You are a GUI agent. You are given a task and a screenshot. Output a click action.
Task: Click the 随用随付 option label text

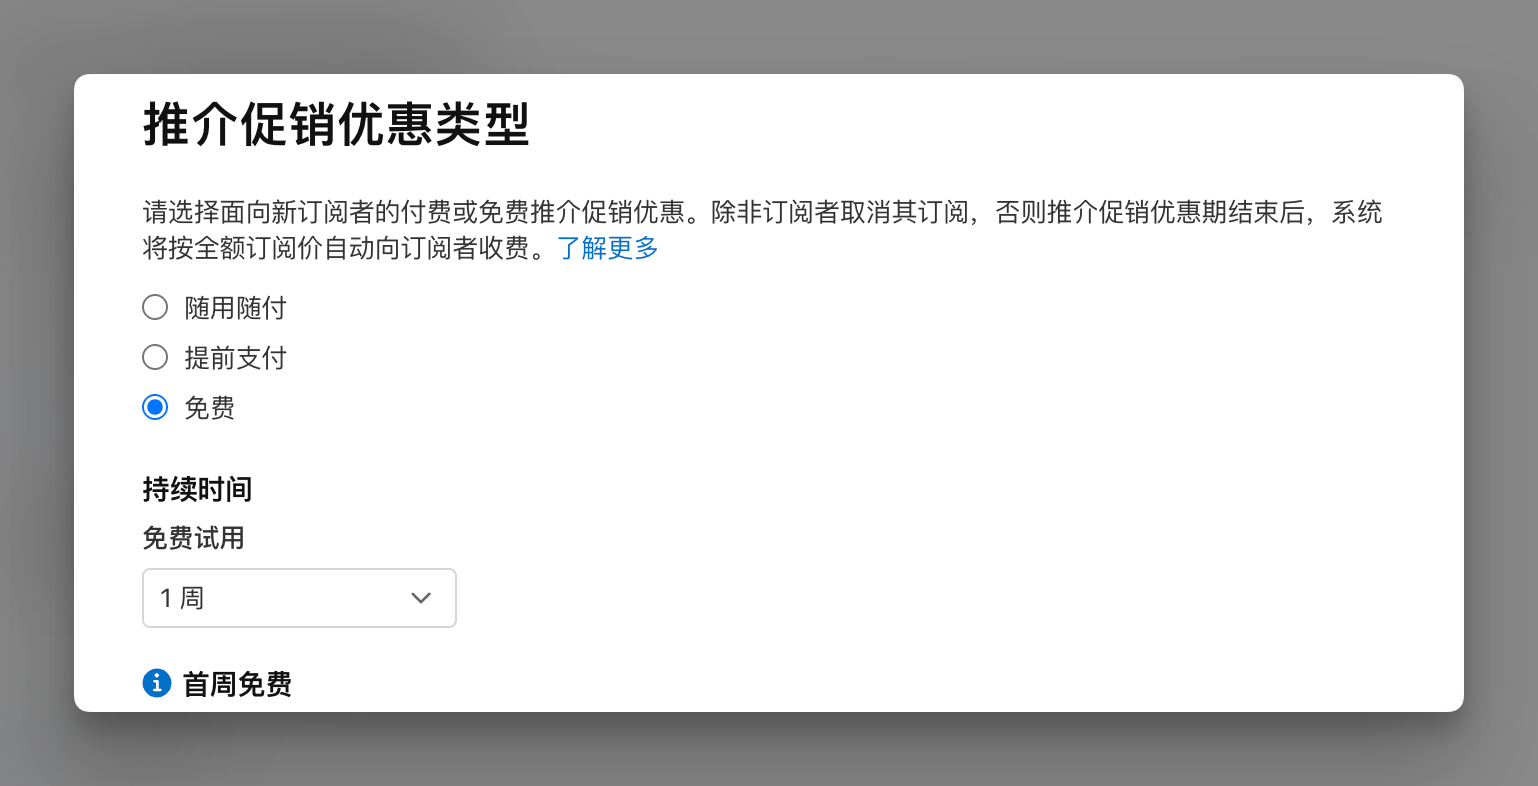point(235,308)
